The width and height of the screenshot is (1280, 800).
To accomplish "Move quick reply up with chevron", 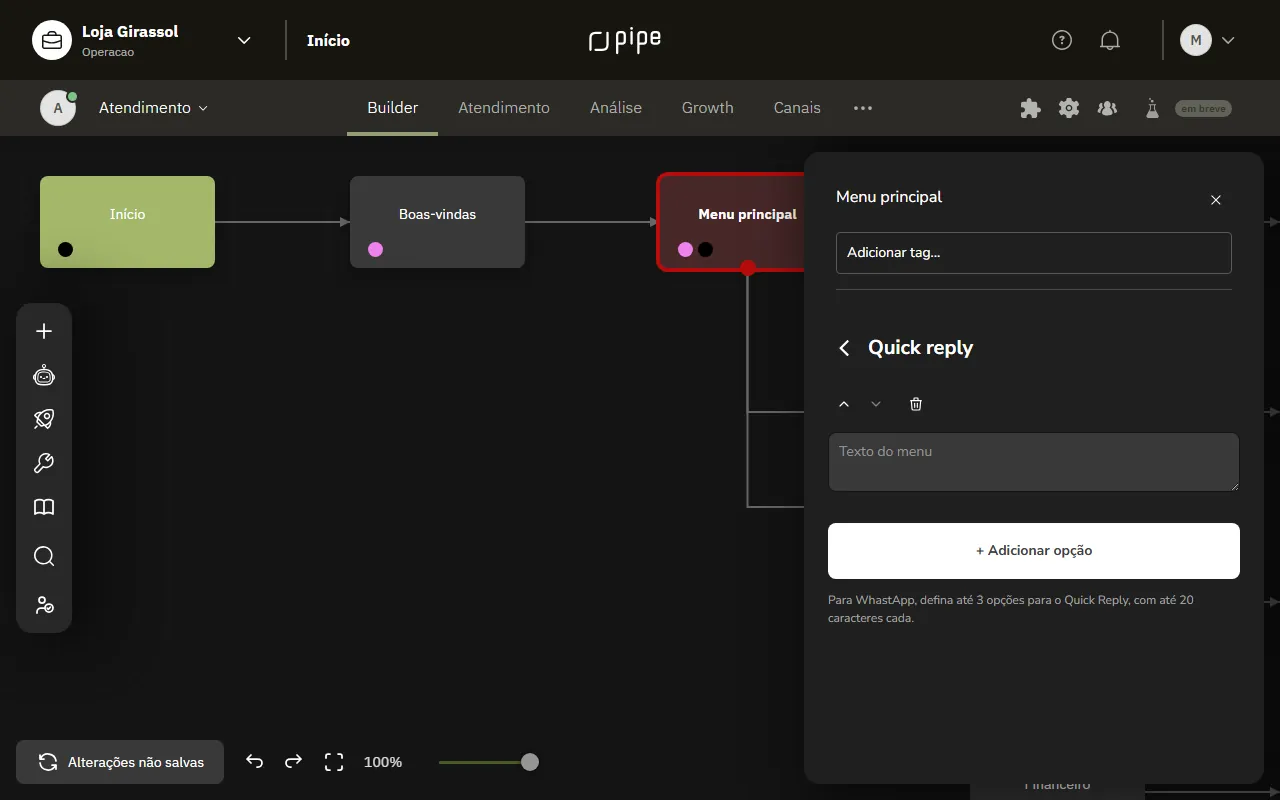I will coord(844,404).
